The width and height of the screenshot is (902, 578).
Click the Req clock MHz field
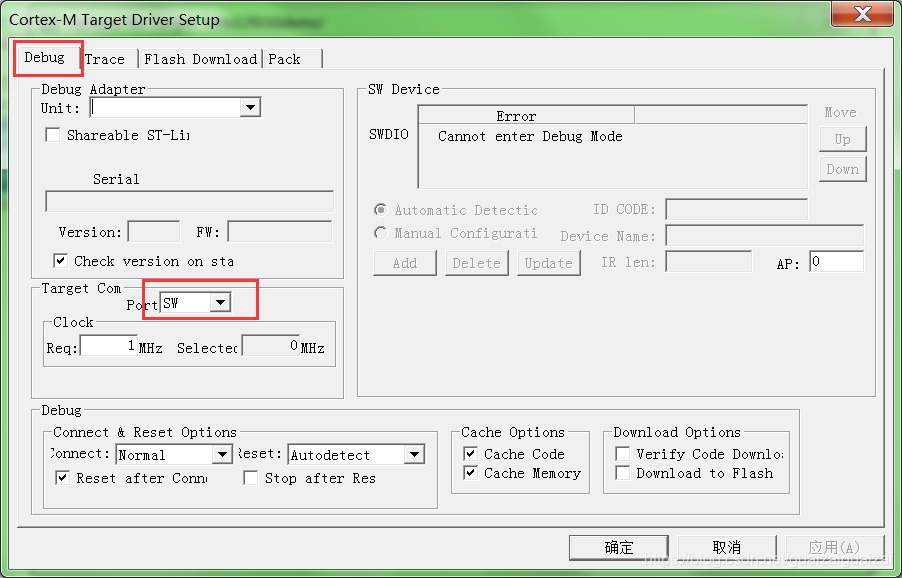pos(109,346)
